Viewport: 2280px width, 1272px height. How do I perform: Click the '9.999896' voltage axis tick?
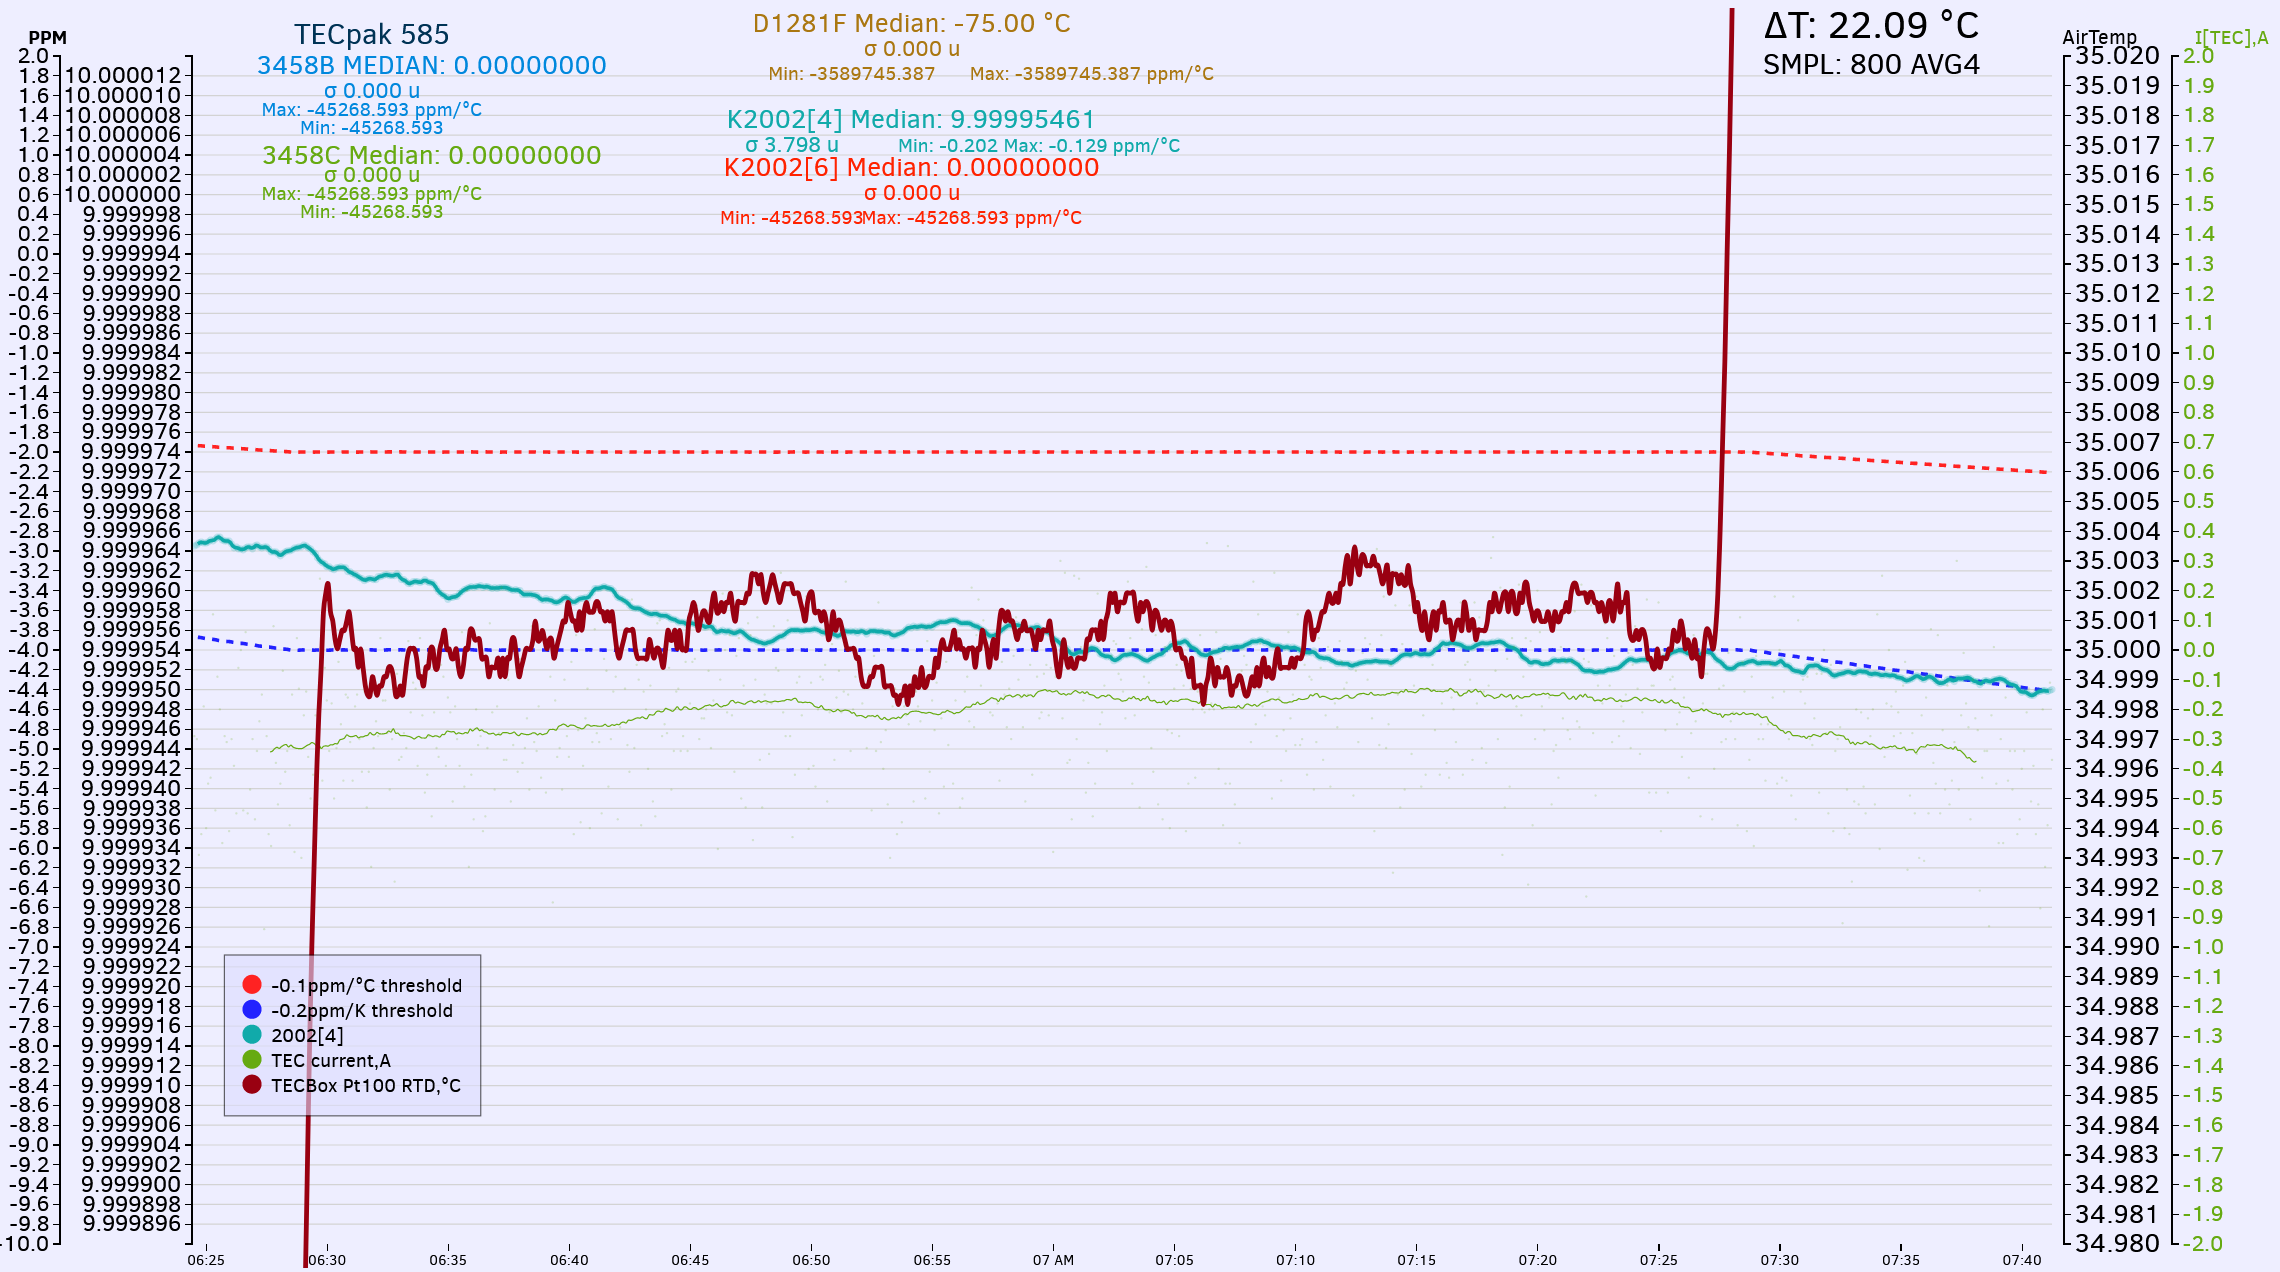[132, 1224]
